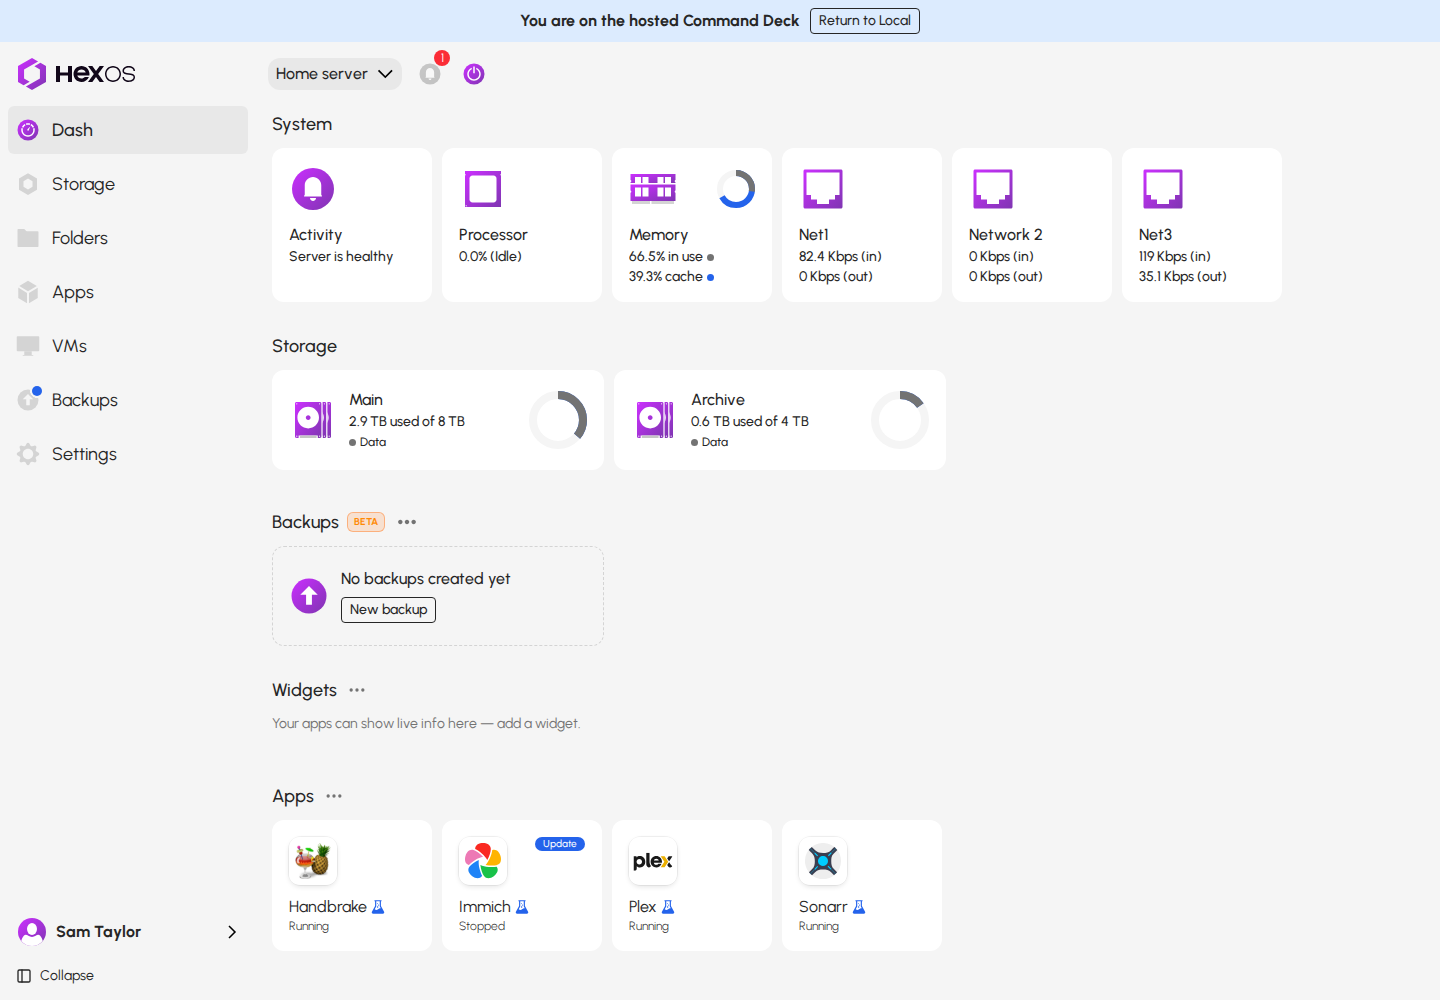1440x1000 pixels.
Task: Click the Net1 ethernet port icon
Action: pos(823,189)
